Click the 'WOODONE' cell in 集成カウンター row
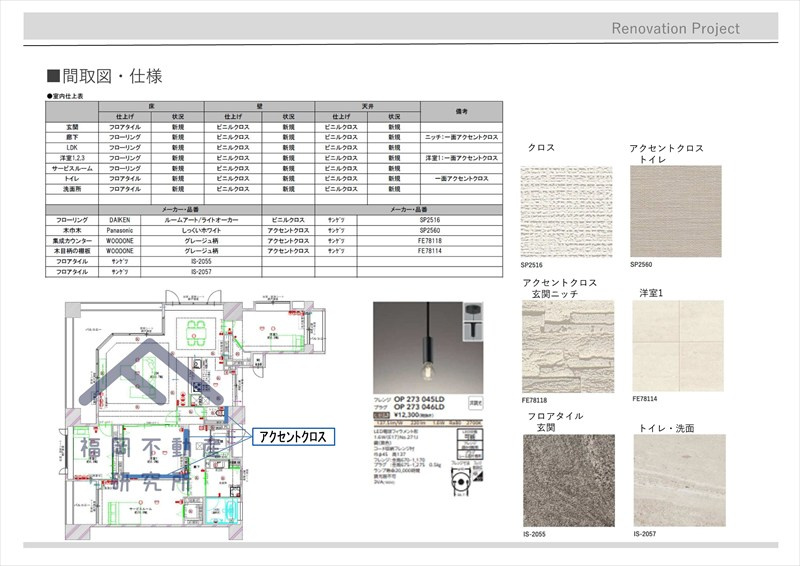 click(119, 240)
